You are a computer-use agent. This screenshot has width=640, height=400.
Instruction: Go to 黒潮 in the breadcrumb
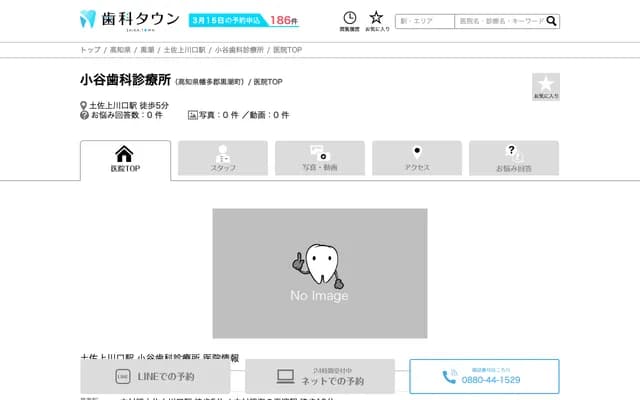pyautogui.click(x=147, y=50)
